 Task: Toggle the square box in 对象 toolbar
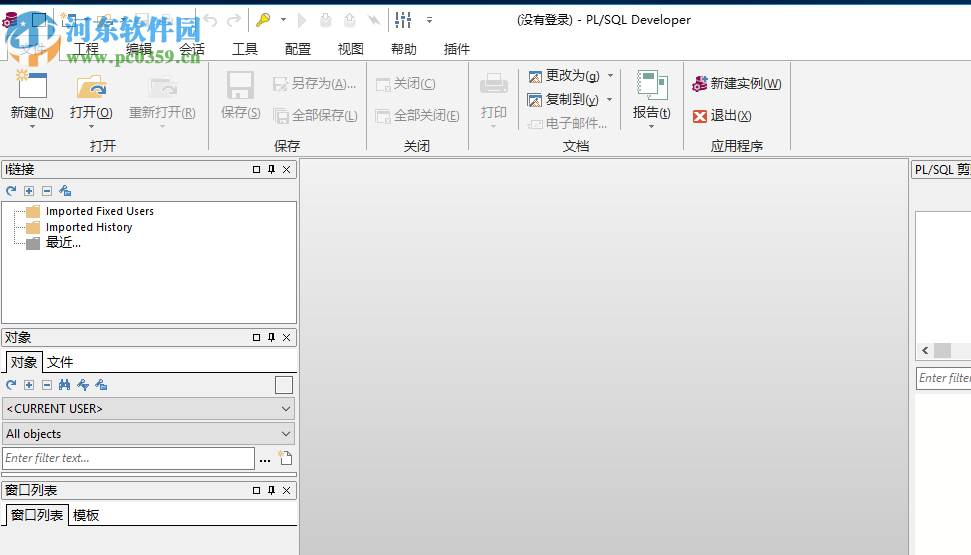pos(284,385)
